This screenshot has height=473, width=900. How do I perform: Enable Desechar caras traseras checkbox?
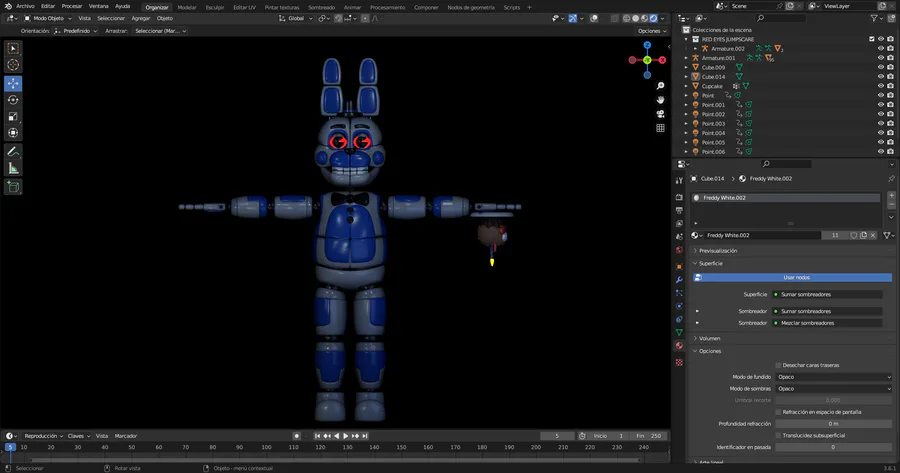pyautogui.click(x=778, y=365)
